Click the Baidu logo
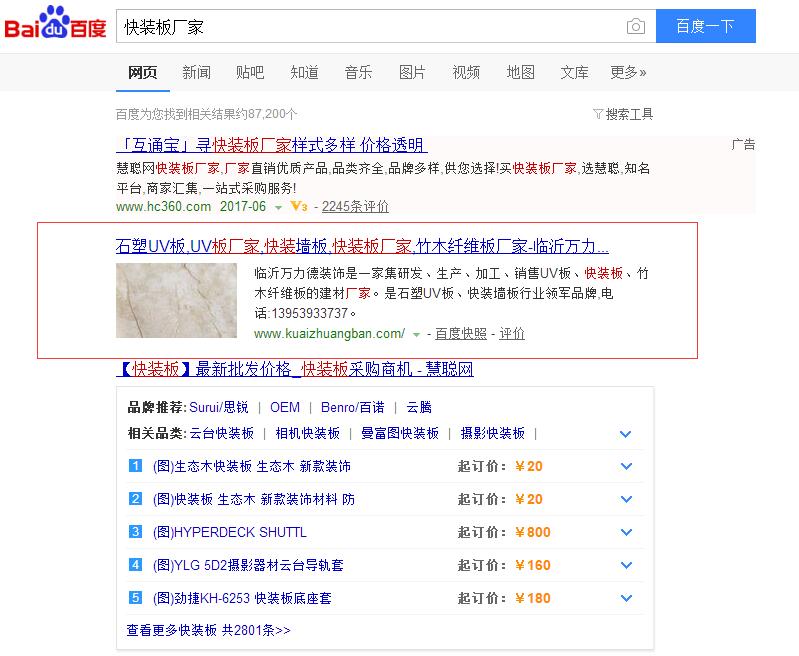The image size is (799, 656). coord(55,23)
